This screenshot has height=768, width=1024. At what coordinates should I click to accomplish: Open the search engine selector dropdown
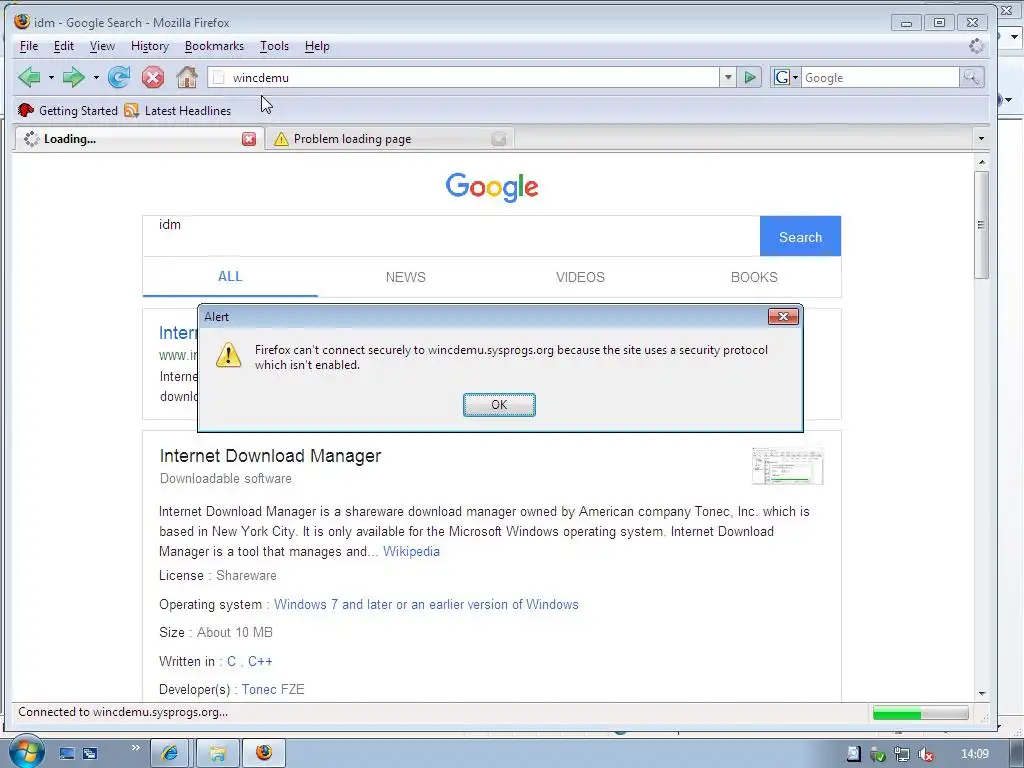786,78
